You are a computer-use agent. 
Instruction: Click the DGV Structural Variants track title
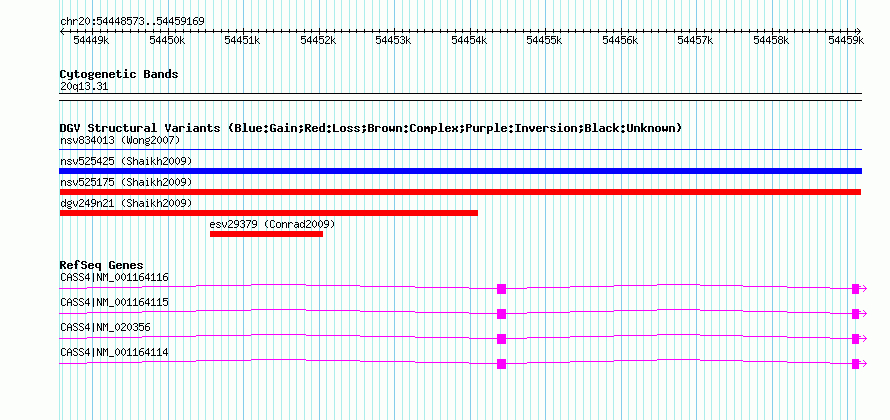pos(371,128)
